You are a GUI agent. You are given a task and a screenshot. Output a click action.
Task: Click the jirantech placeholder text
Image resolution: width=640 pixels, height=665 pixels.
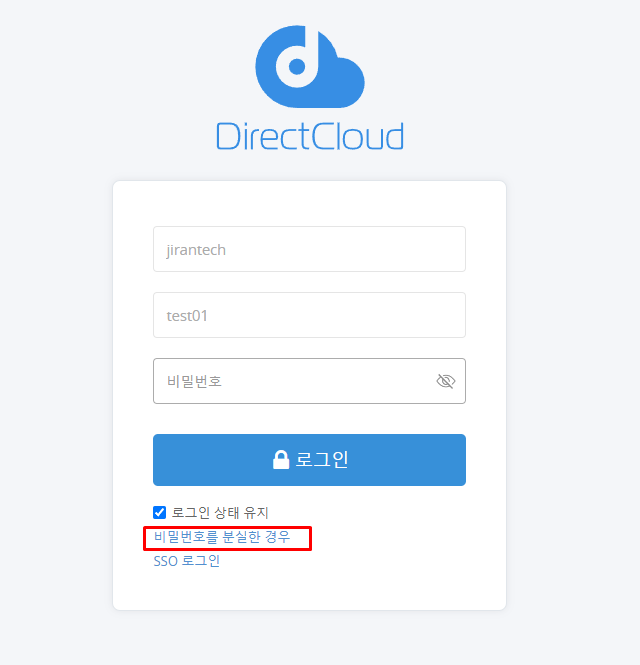(196, 250)
